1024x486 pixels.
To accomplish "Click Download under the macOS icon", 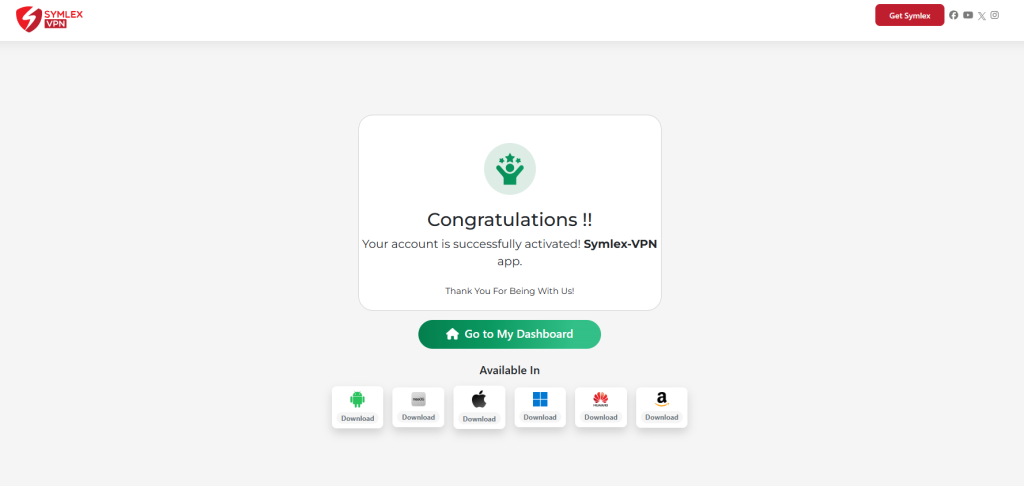I will (x=419, y=417).
